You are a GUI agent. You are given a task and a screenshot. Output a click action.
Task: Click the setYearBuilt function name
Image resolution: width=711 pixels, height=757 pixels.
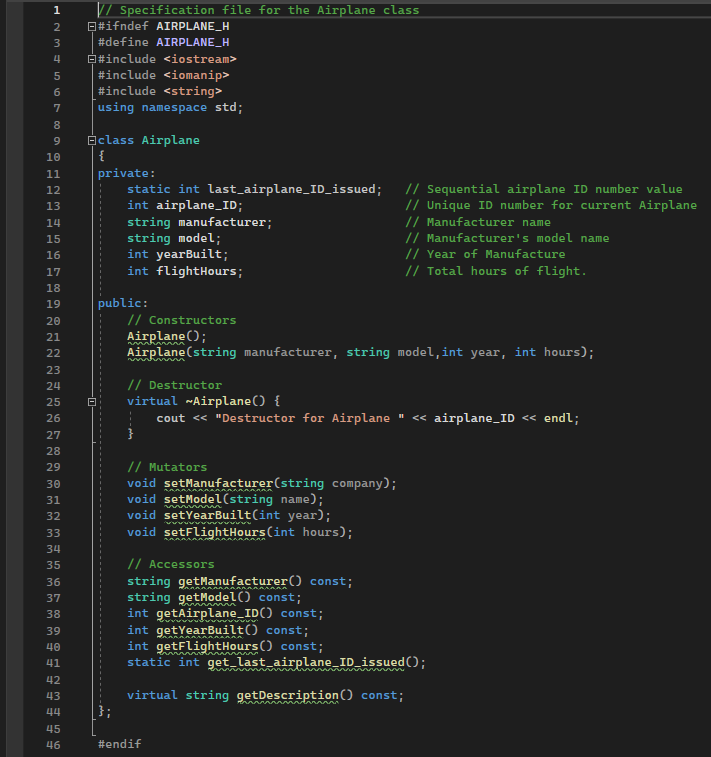[x=207, y=516]
